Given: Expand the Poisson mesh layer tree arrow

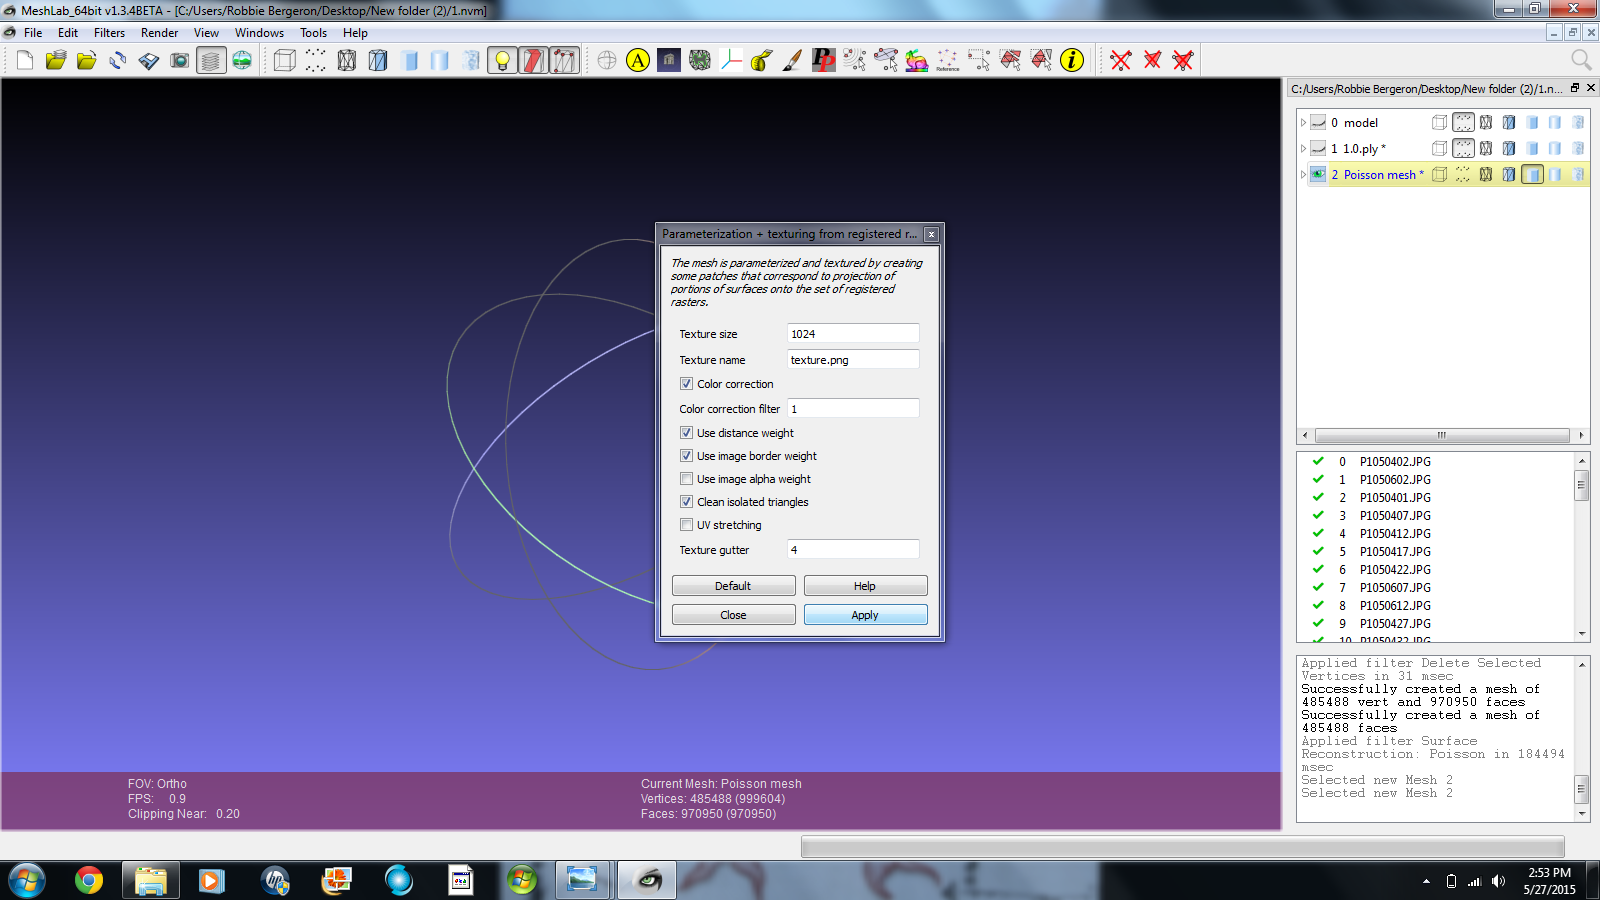Looking at the screenshot, I should tap(1303, 174).
